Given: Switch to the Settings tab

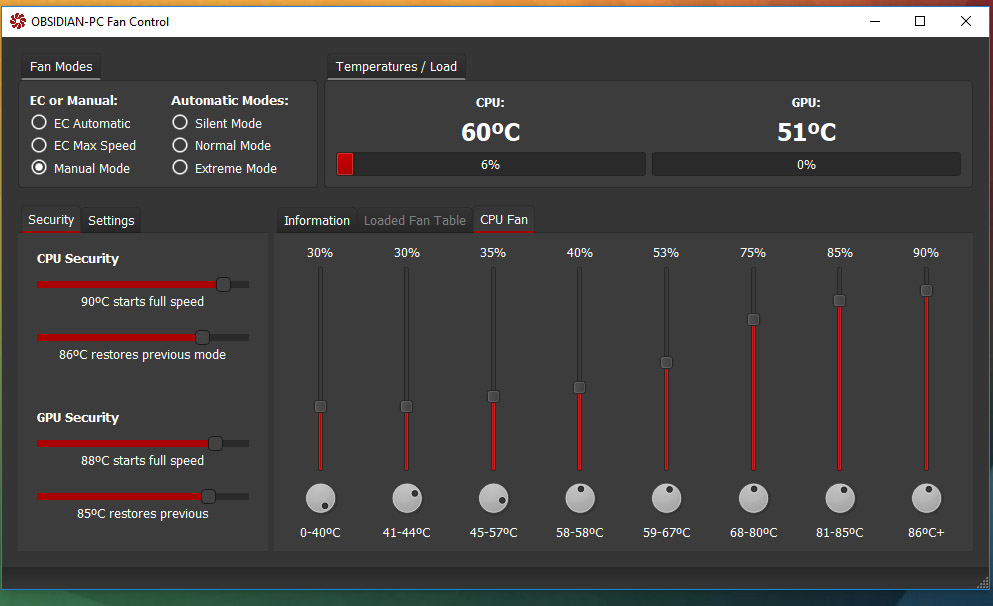Looking at the screenshot, I should 111,220.
